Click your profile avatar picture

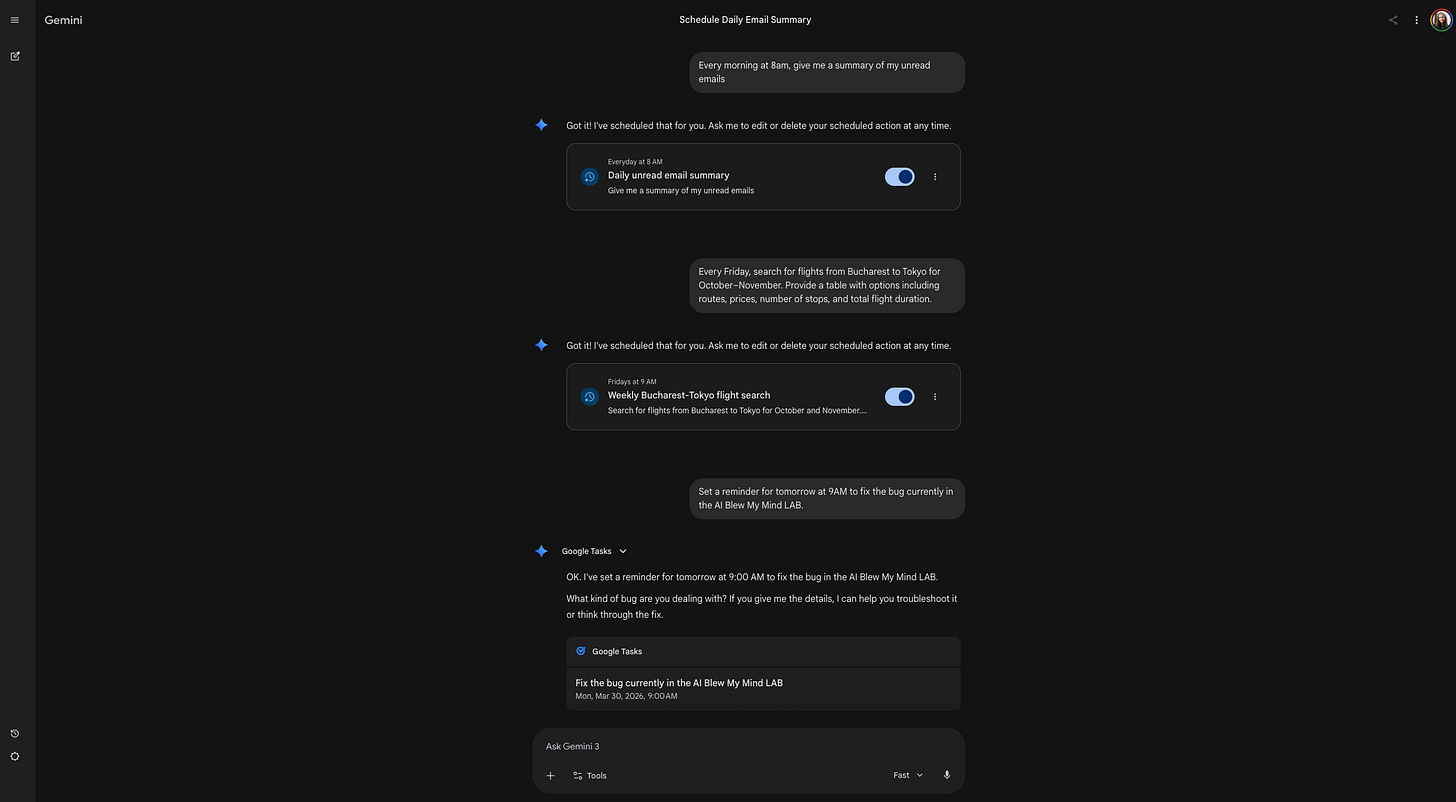pyautogui.click(x=1440, y=19)
